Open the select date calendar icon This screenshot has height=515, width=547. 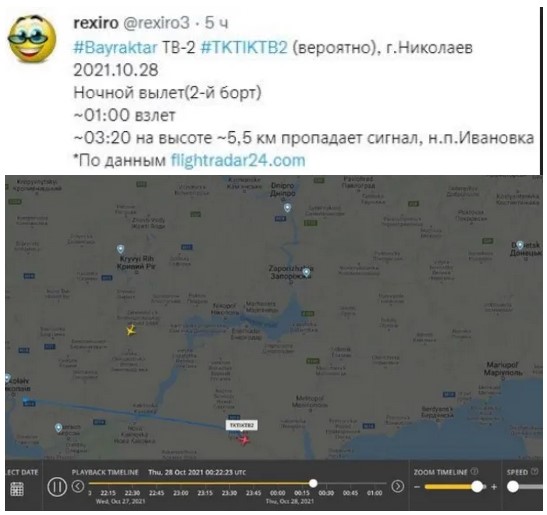coord(17,489)
